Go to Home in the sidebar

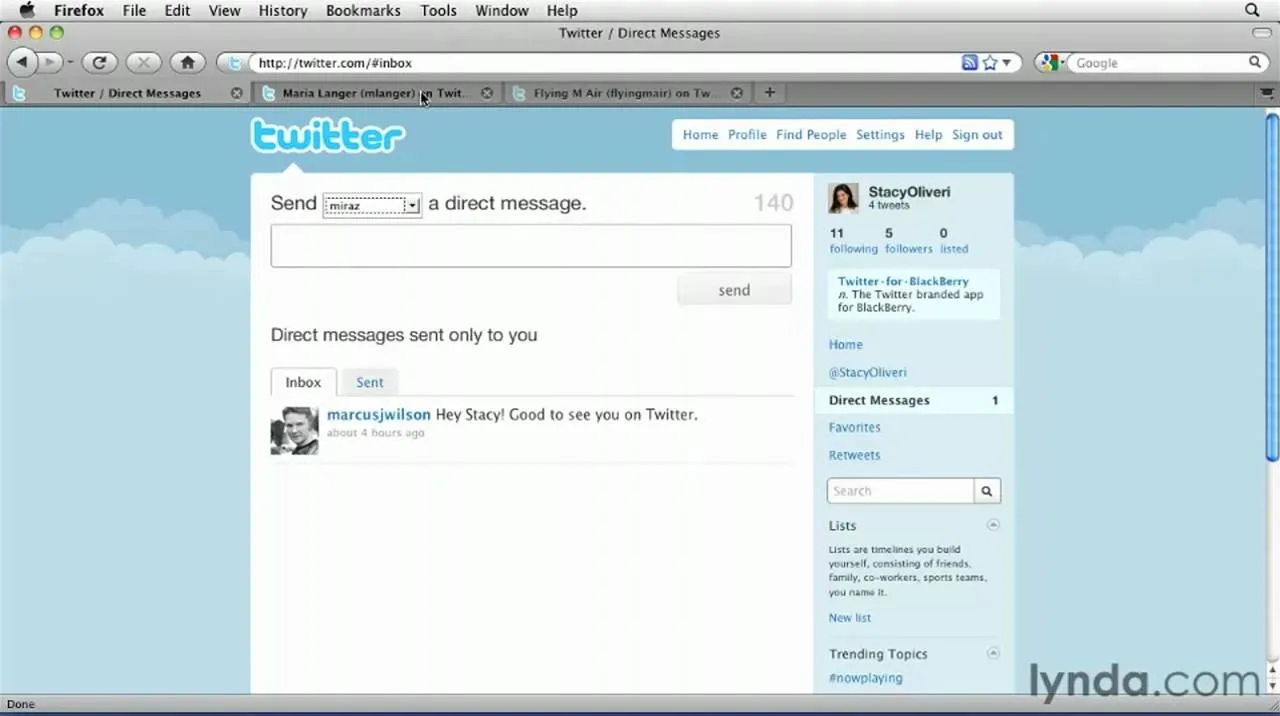coord(845,345)
